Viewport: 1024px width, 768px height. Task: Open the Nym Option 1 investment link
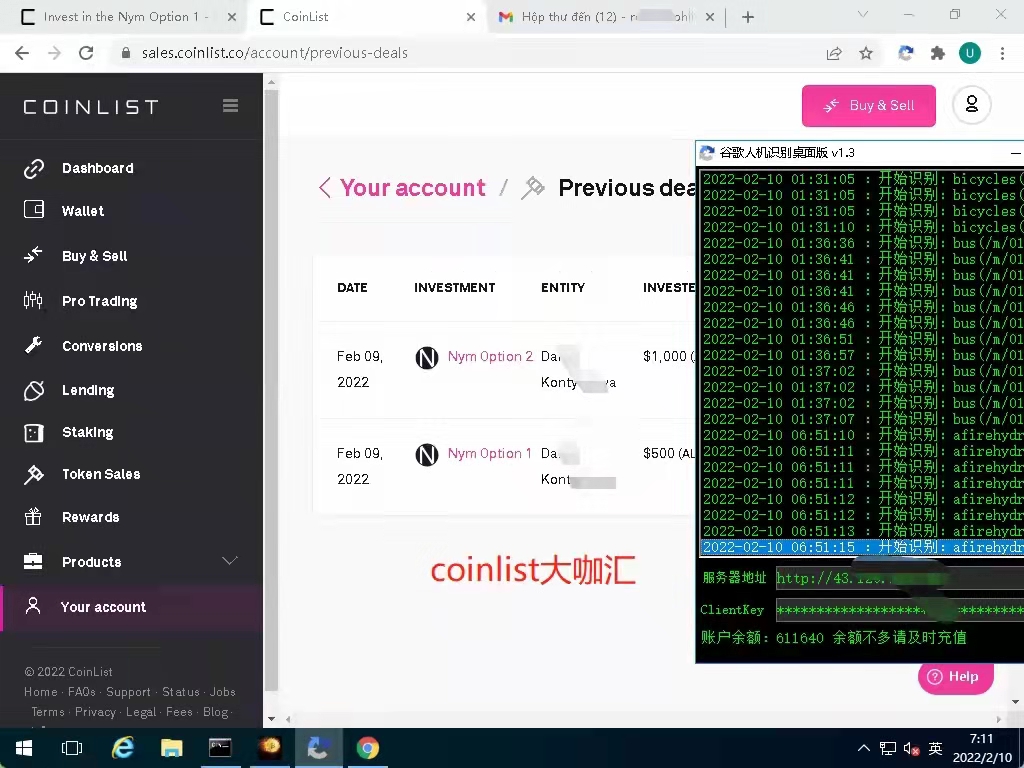click(489, 453)
